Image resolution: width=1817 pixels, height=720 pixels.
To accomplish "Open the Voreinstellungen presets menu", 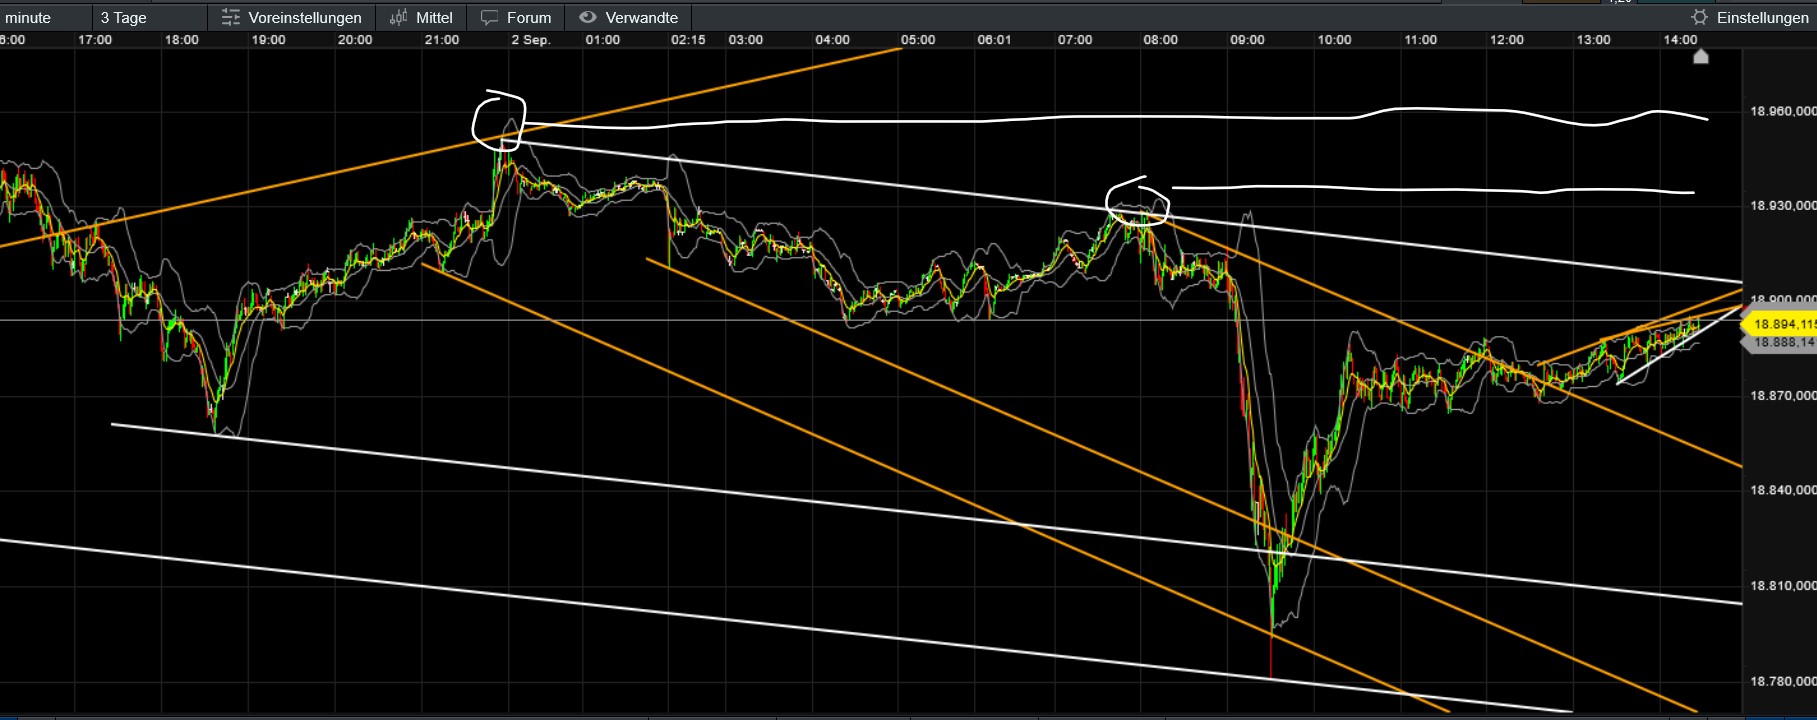I will pyautogui.click(x=291, y=17).
